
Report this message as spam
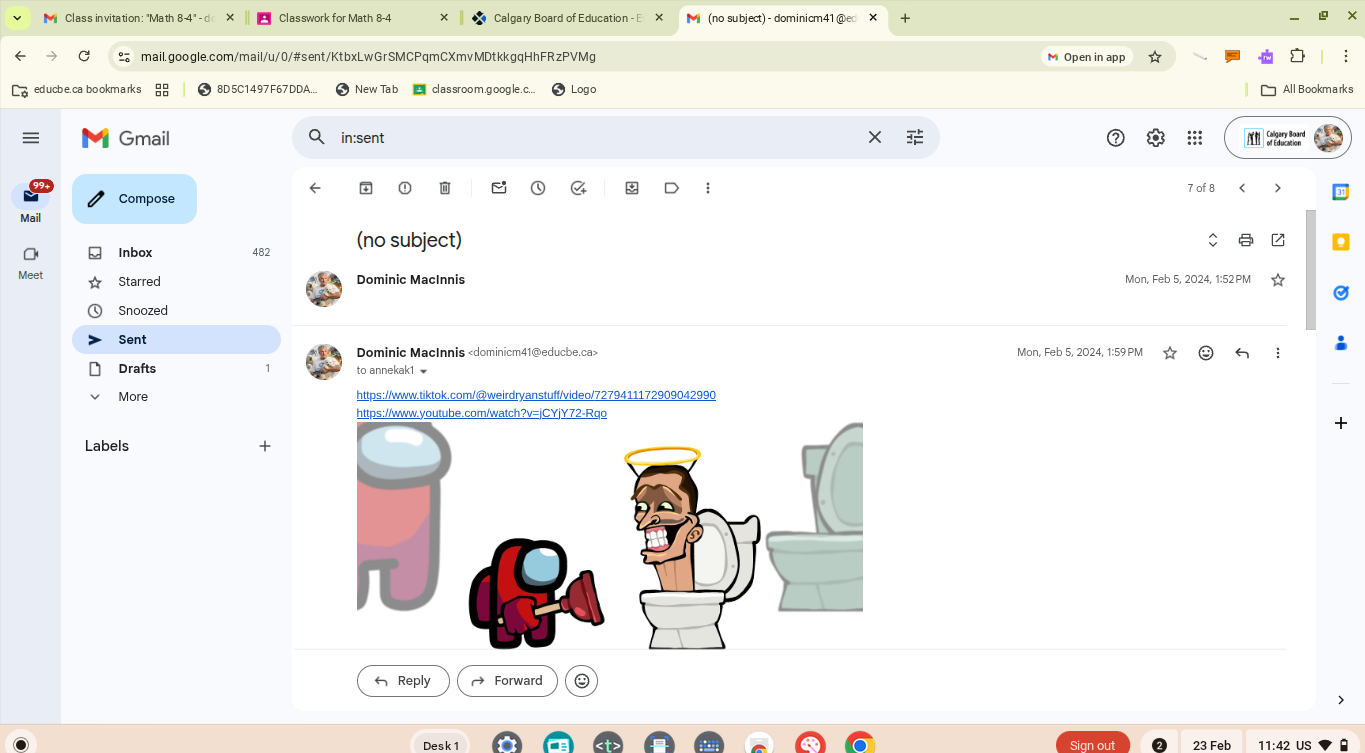405,188
